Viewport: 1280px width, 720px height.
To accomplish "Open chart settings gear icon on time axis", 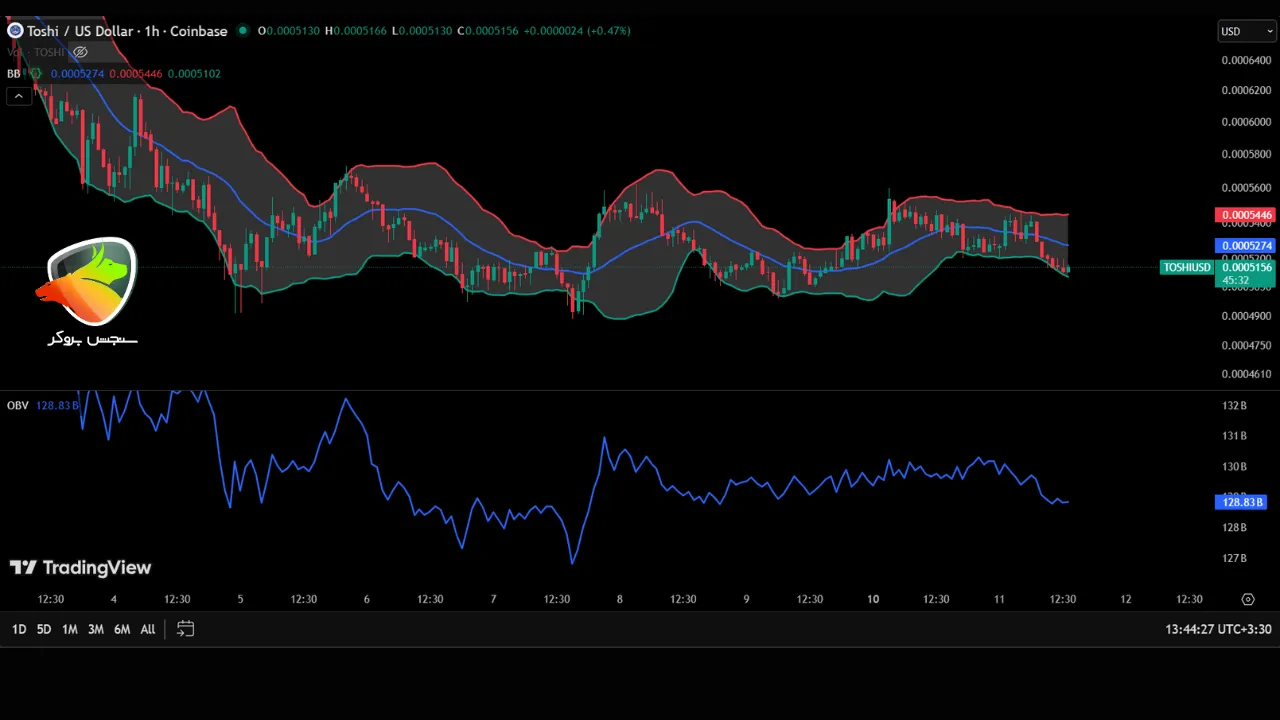I will click(1248, 600).
